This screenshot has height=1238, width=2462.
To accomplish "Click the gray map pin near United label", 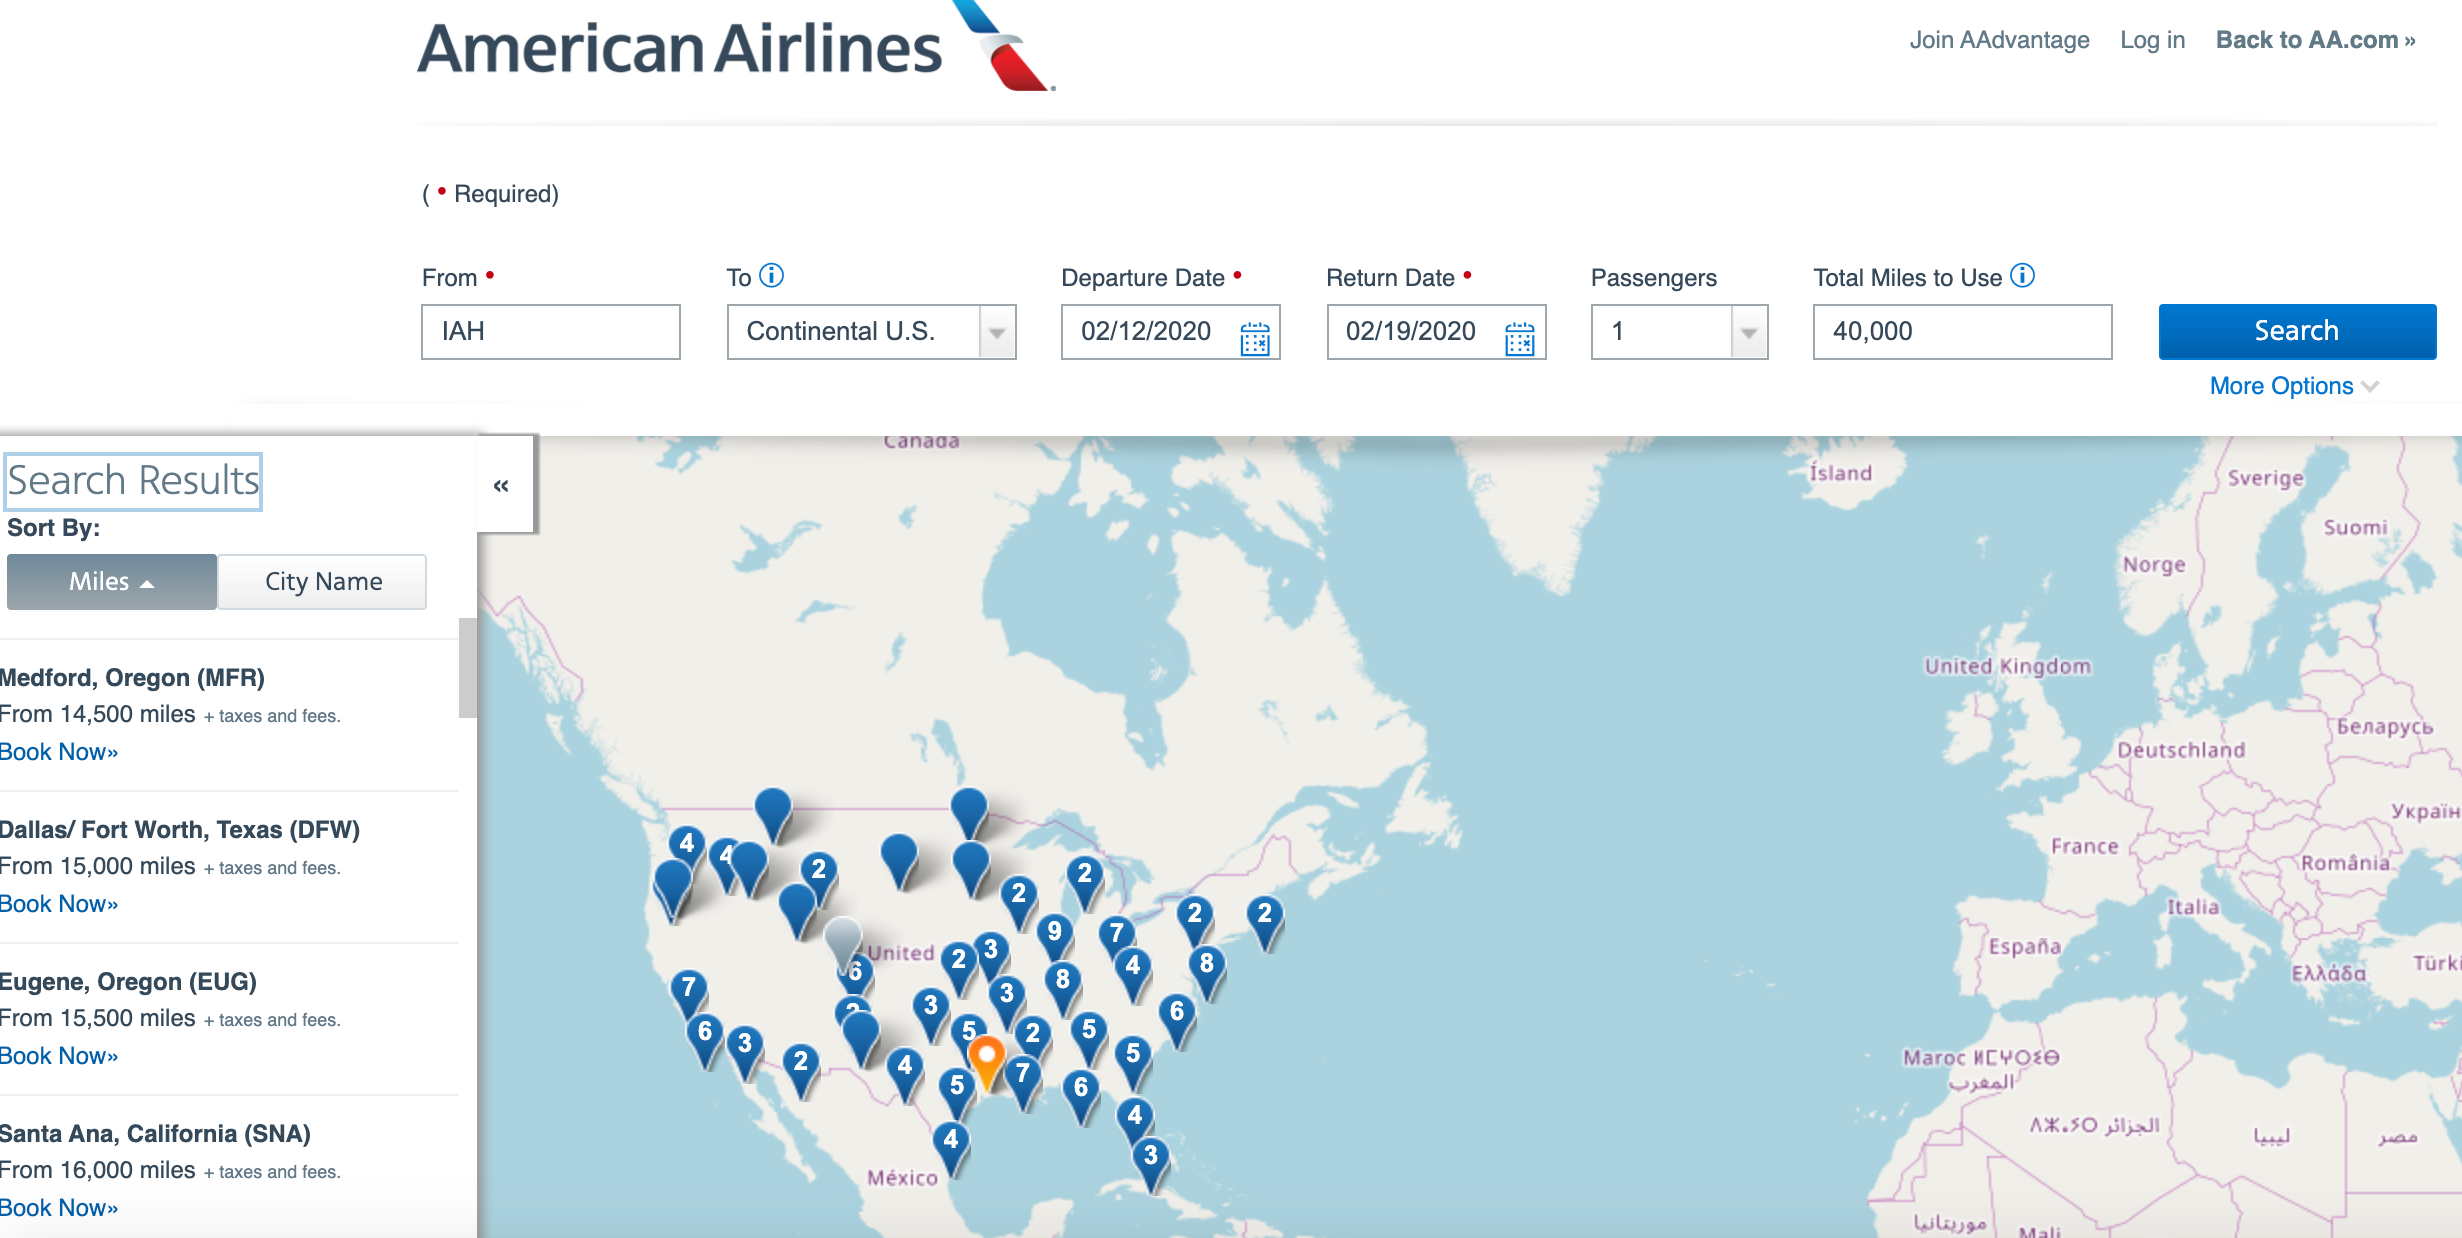I will click(x=843, y=940).
